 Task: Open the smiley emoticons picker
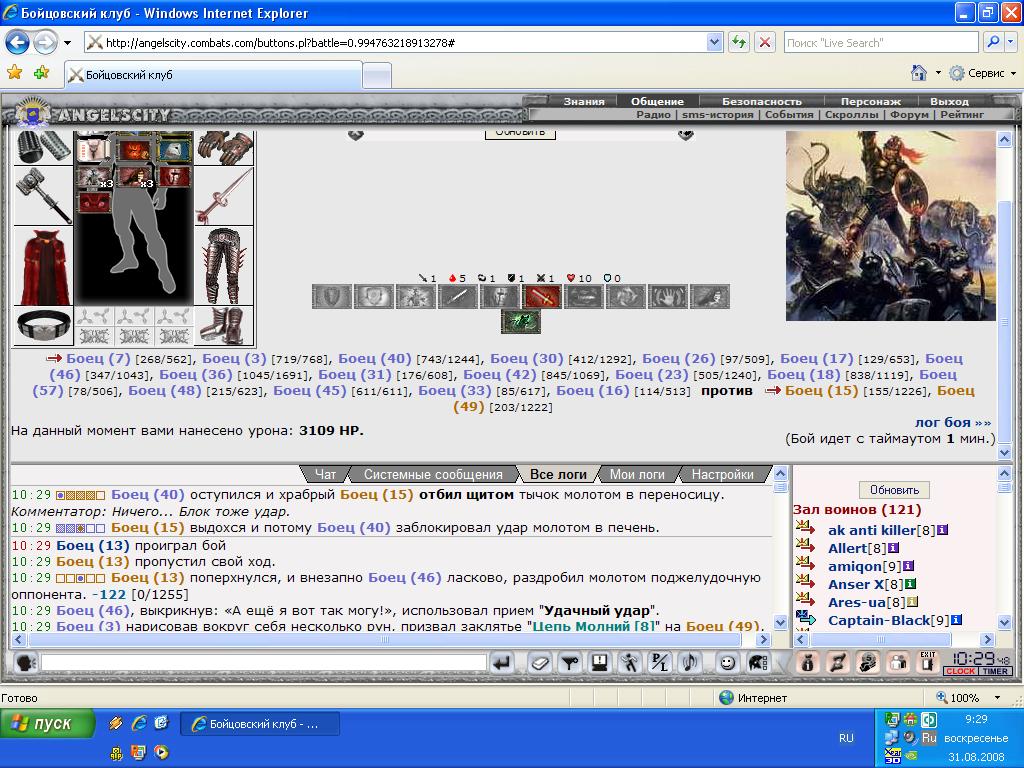coord(727,663)
